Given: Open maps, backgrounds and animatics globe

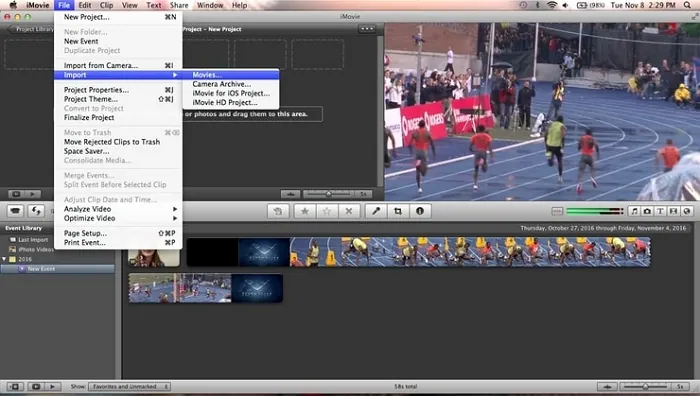Looking at the screenshot, I should pyautogui.click(x=687, y=211).
